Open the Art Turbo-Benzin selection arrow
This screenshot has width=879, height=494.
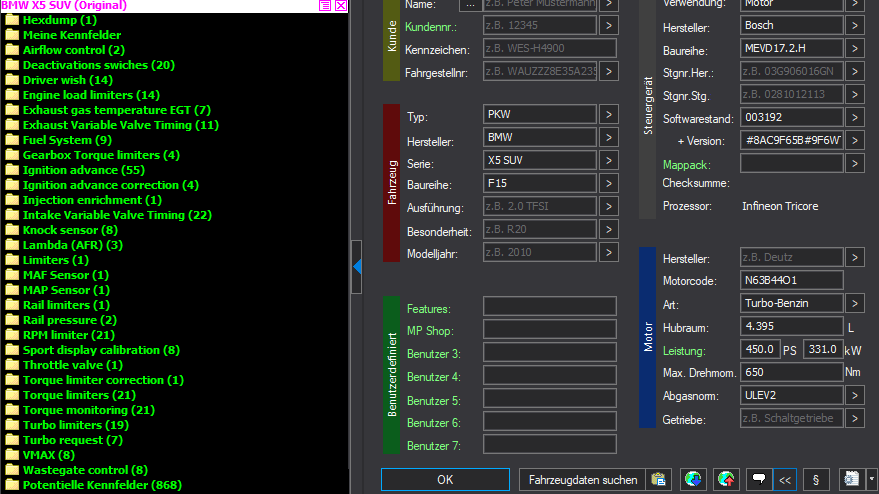854,303
